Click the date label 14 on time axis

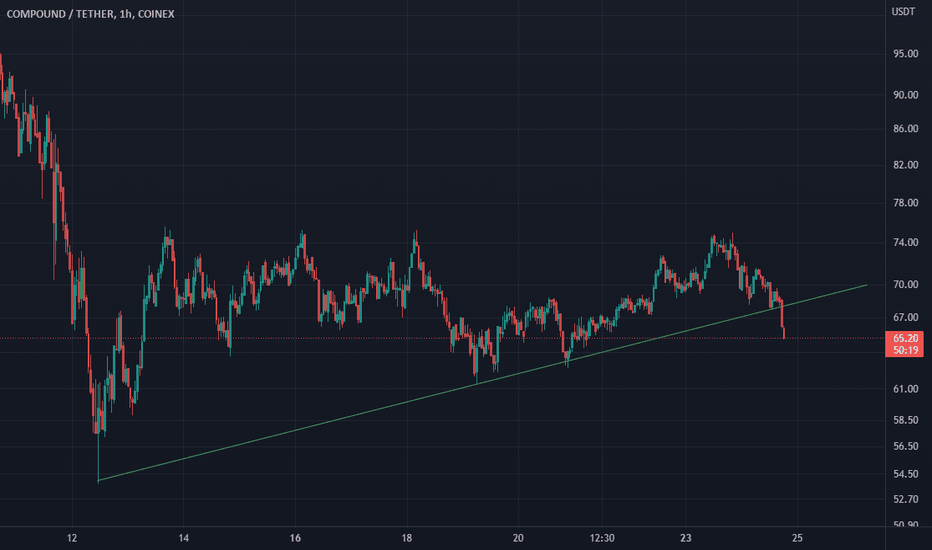[x=184, y=538]
